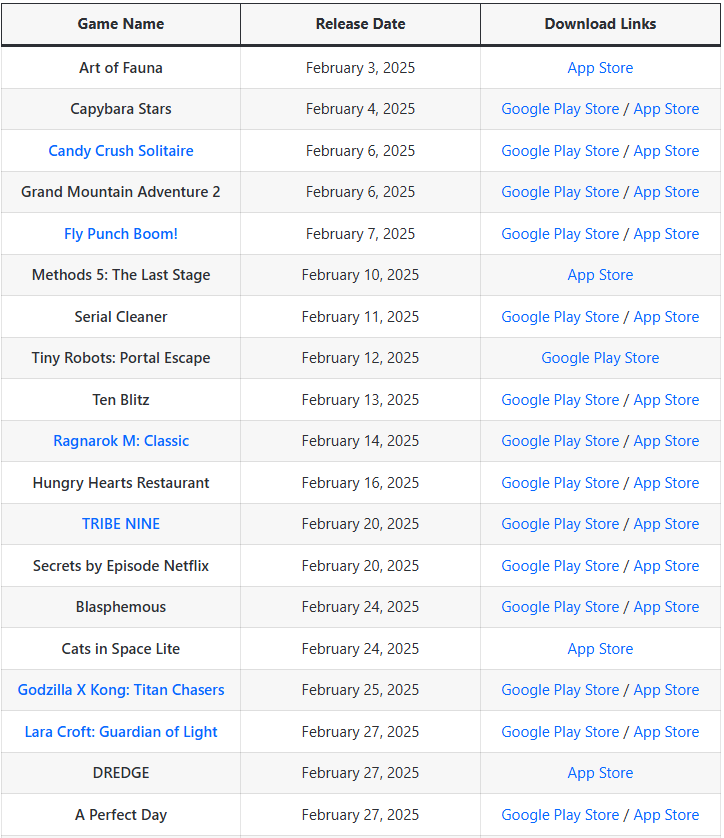Click App Store link for Serial Cleaner
The height and width of the screenshot is (838, 724).
666,317
